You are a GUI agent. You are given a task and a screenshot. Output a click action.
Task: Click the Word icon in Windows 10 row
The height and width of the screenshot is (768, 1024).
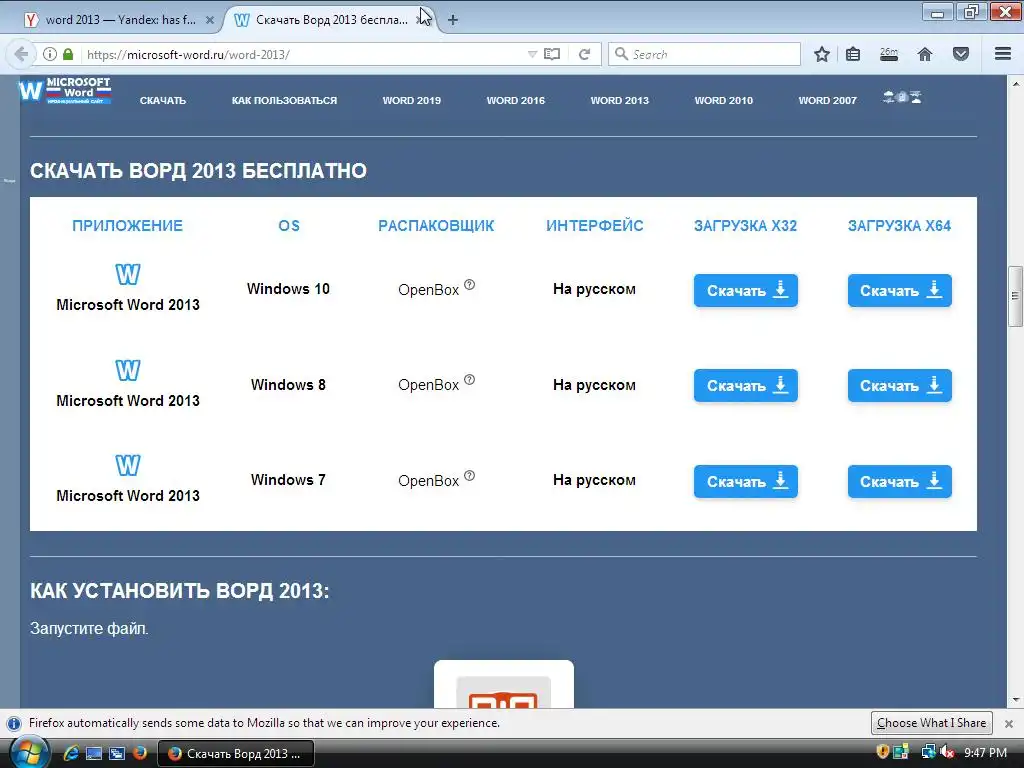128,274
